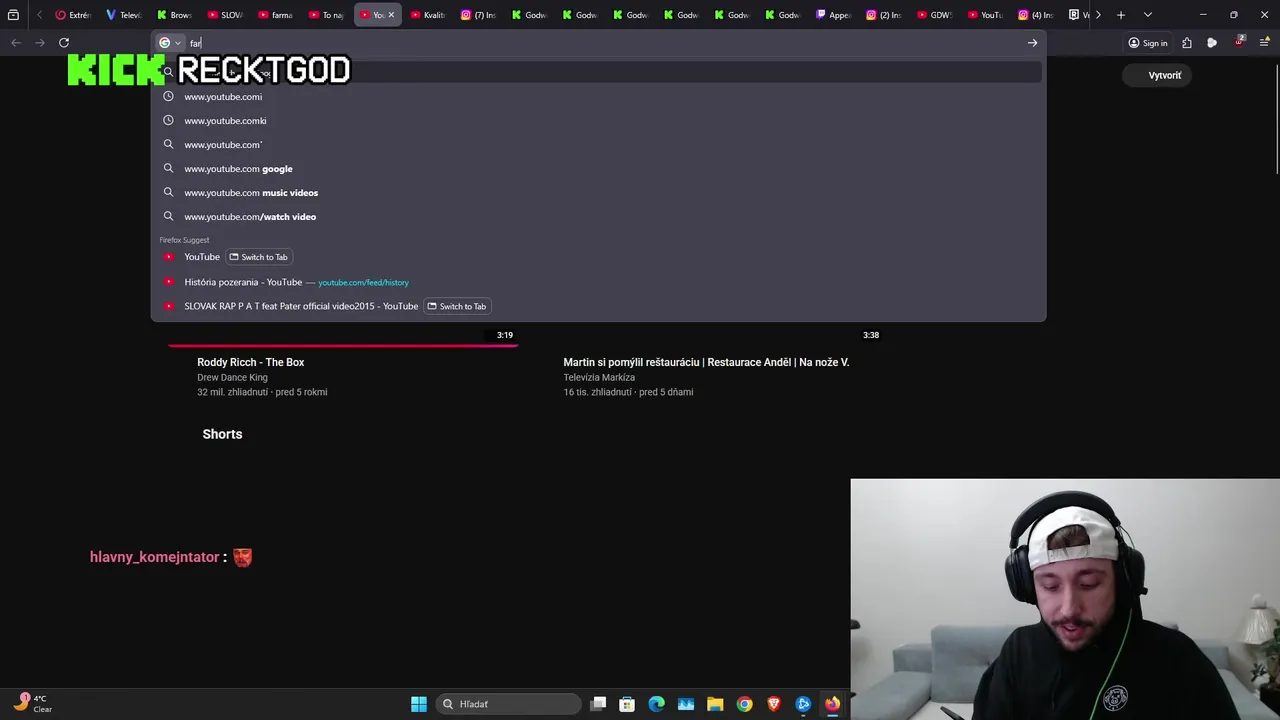Switch to the GDW YouTube tab

pyautogui.click(x=934, y=15)
